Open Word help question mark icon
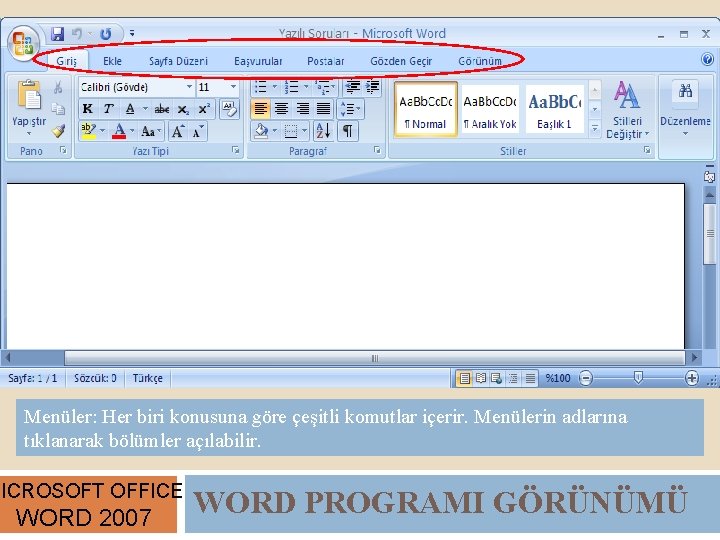This screenshot has width=720, height=540. (x=707, y=59)
